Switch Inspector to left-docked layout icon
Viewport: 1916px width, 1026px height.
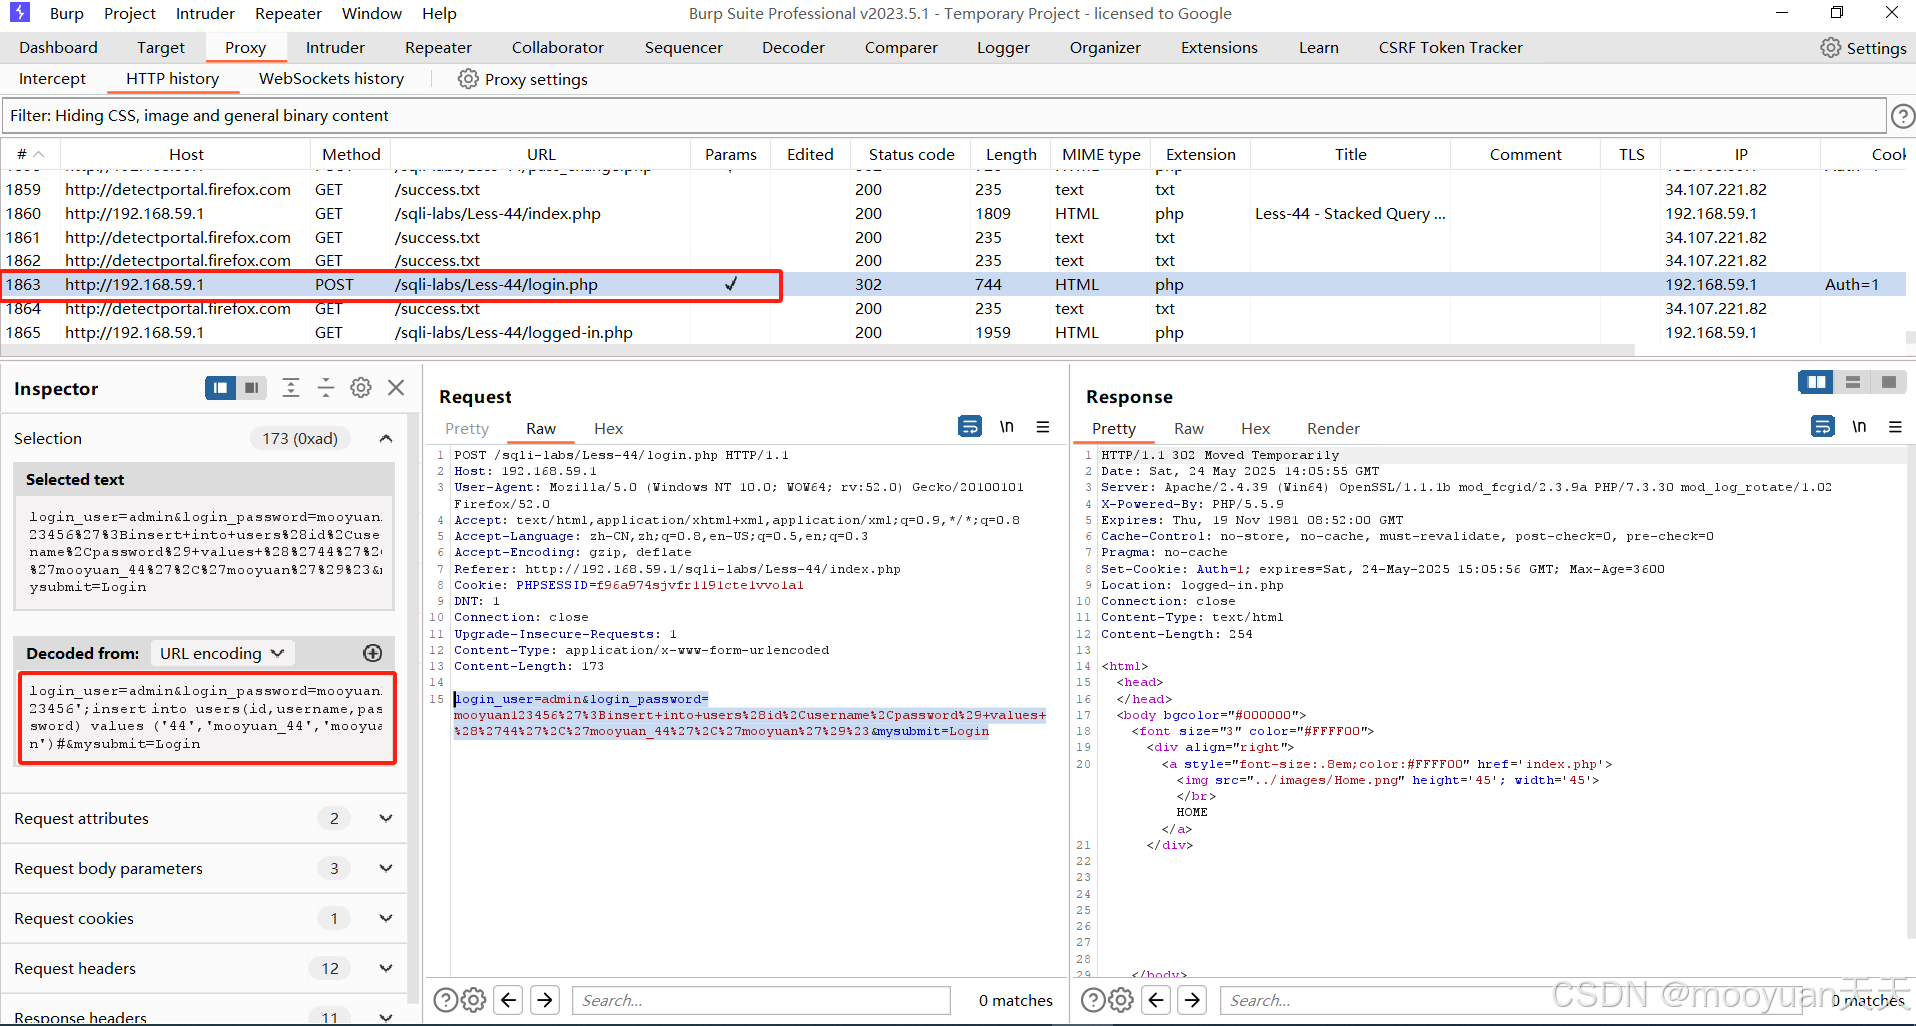pos(220,388)
